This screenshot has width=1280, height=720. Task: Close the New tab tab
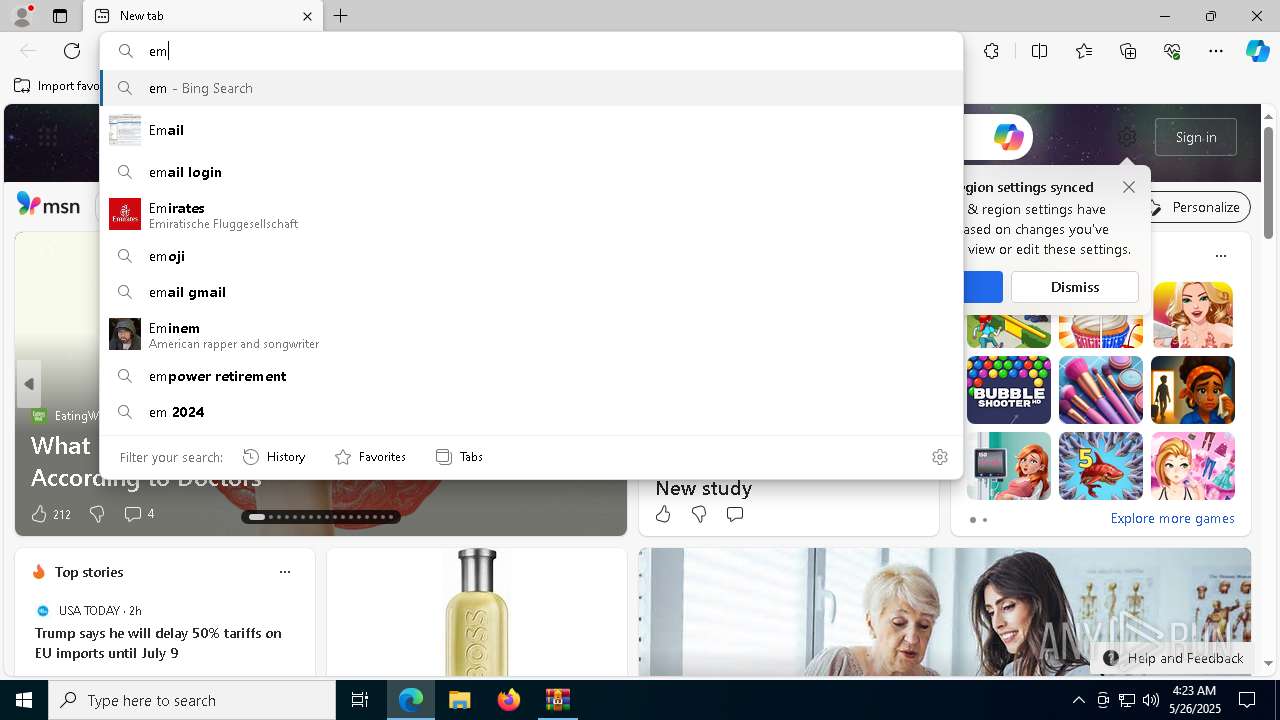coord(308,16)
